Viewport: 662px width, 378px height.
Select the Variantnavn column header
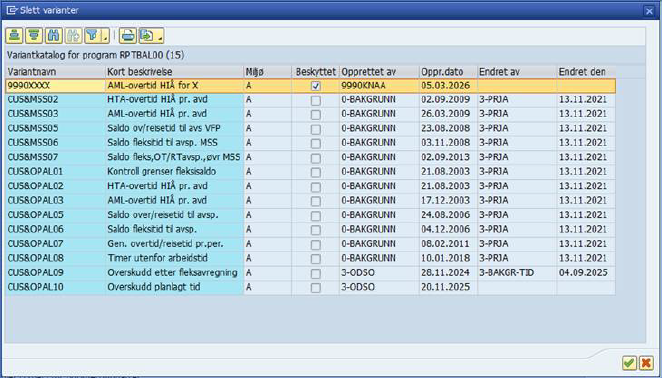[55, 72]
